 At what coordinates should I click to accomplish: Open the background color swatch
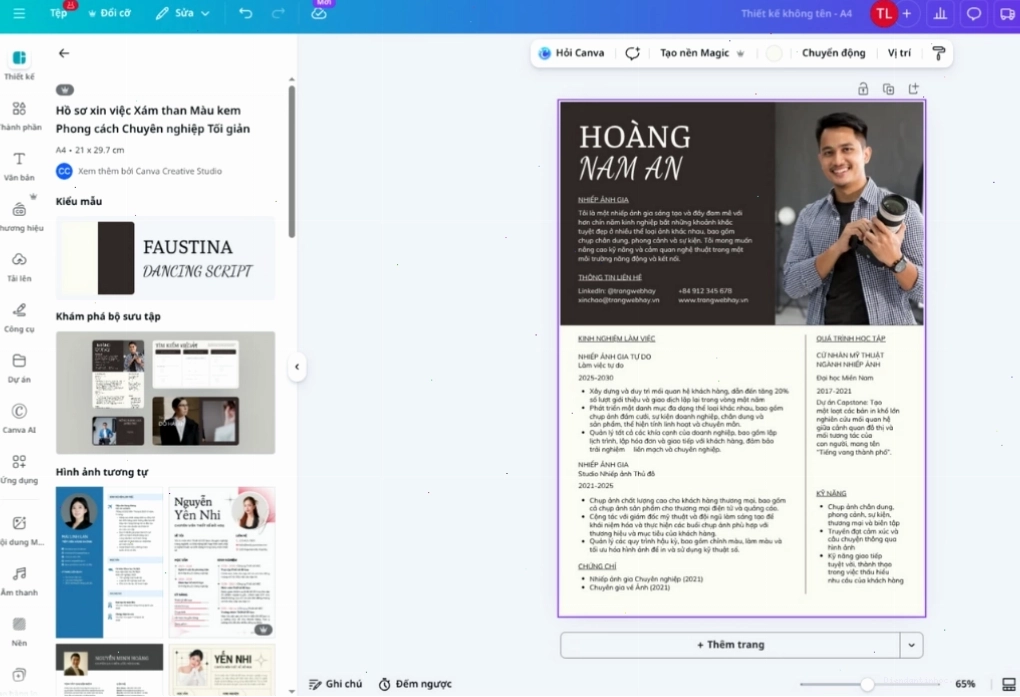tap(773, 53)
